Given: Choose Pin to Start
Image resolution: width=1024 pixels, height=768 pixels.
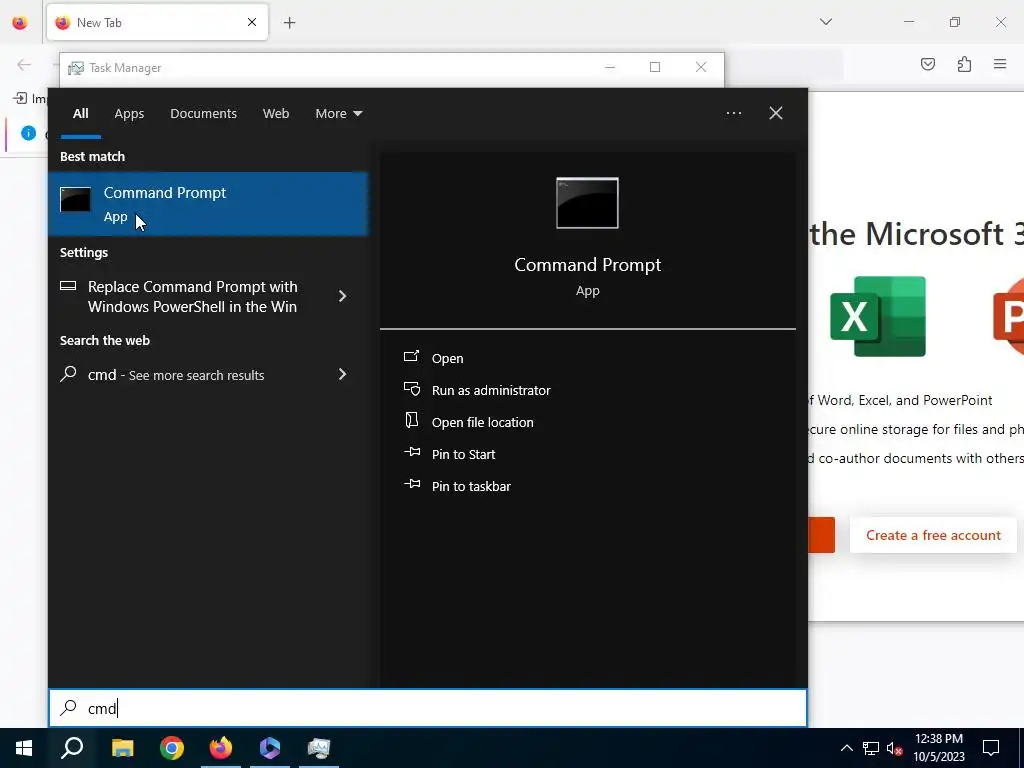Looking at the screenshot, I should pos(464,455).
